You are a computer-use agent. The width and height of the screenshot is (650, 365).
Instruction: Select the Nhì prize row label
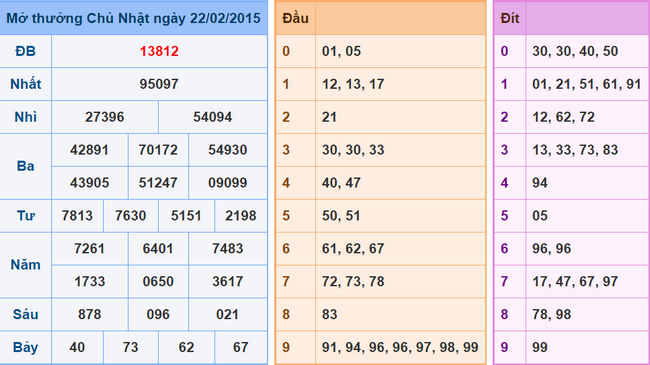(25, 117)
